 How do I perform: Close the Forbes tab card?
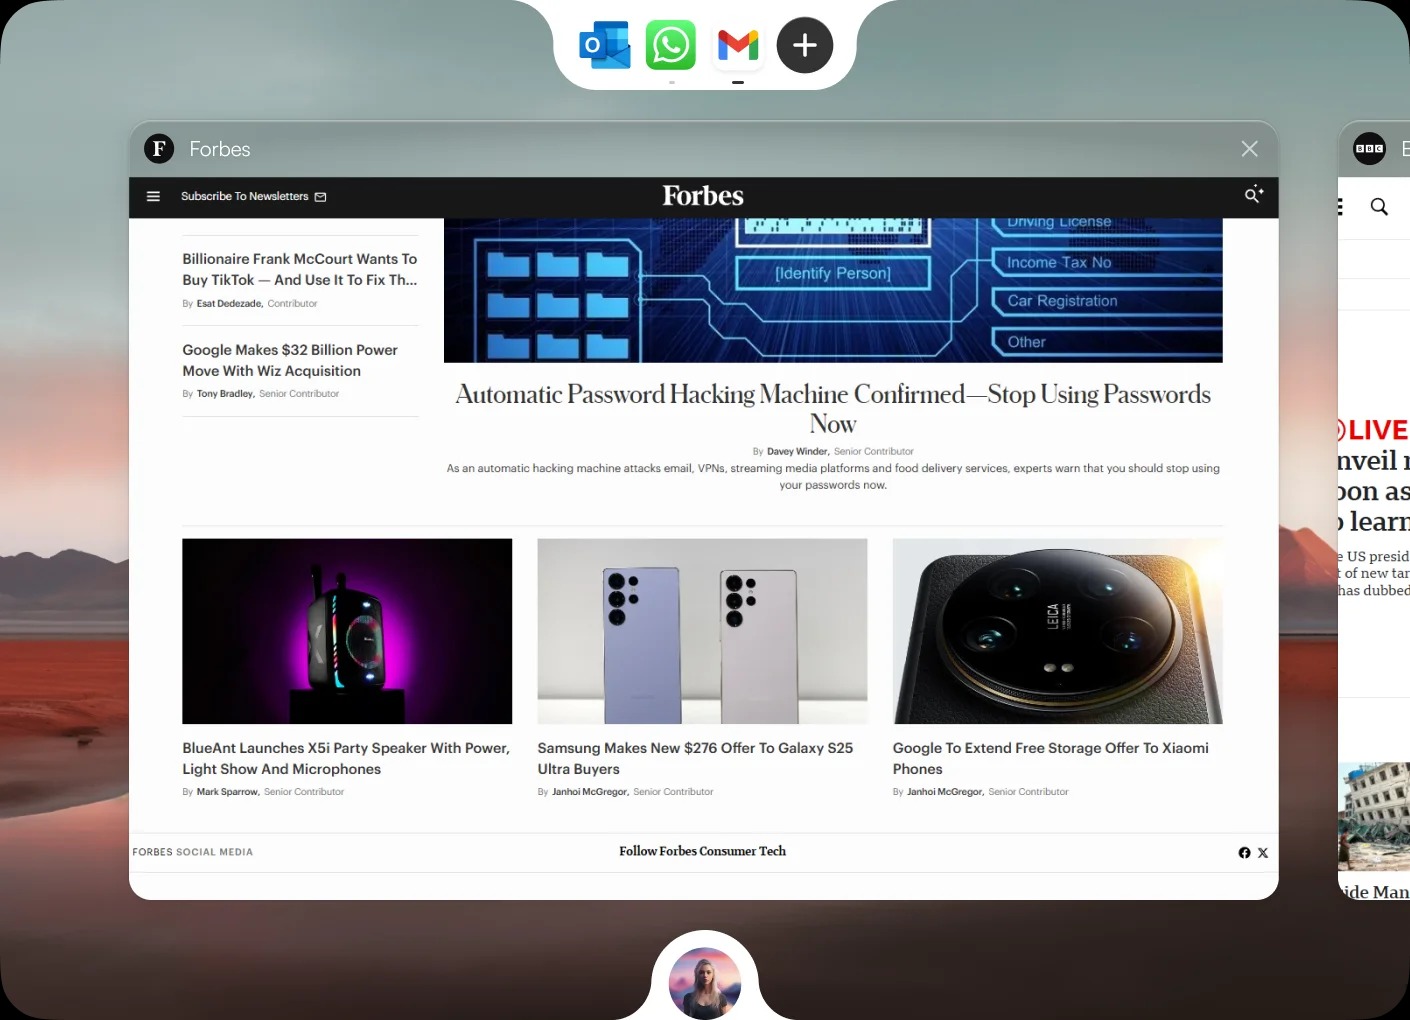pos(1250,149)
